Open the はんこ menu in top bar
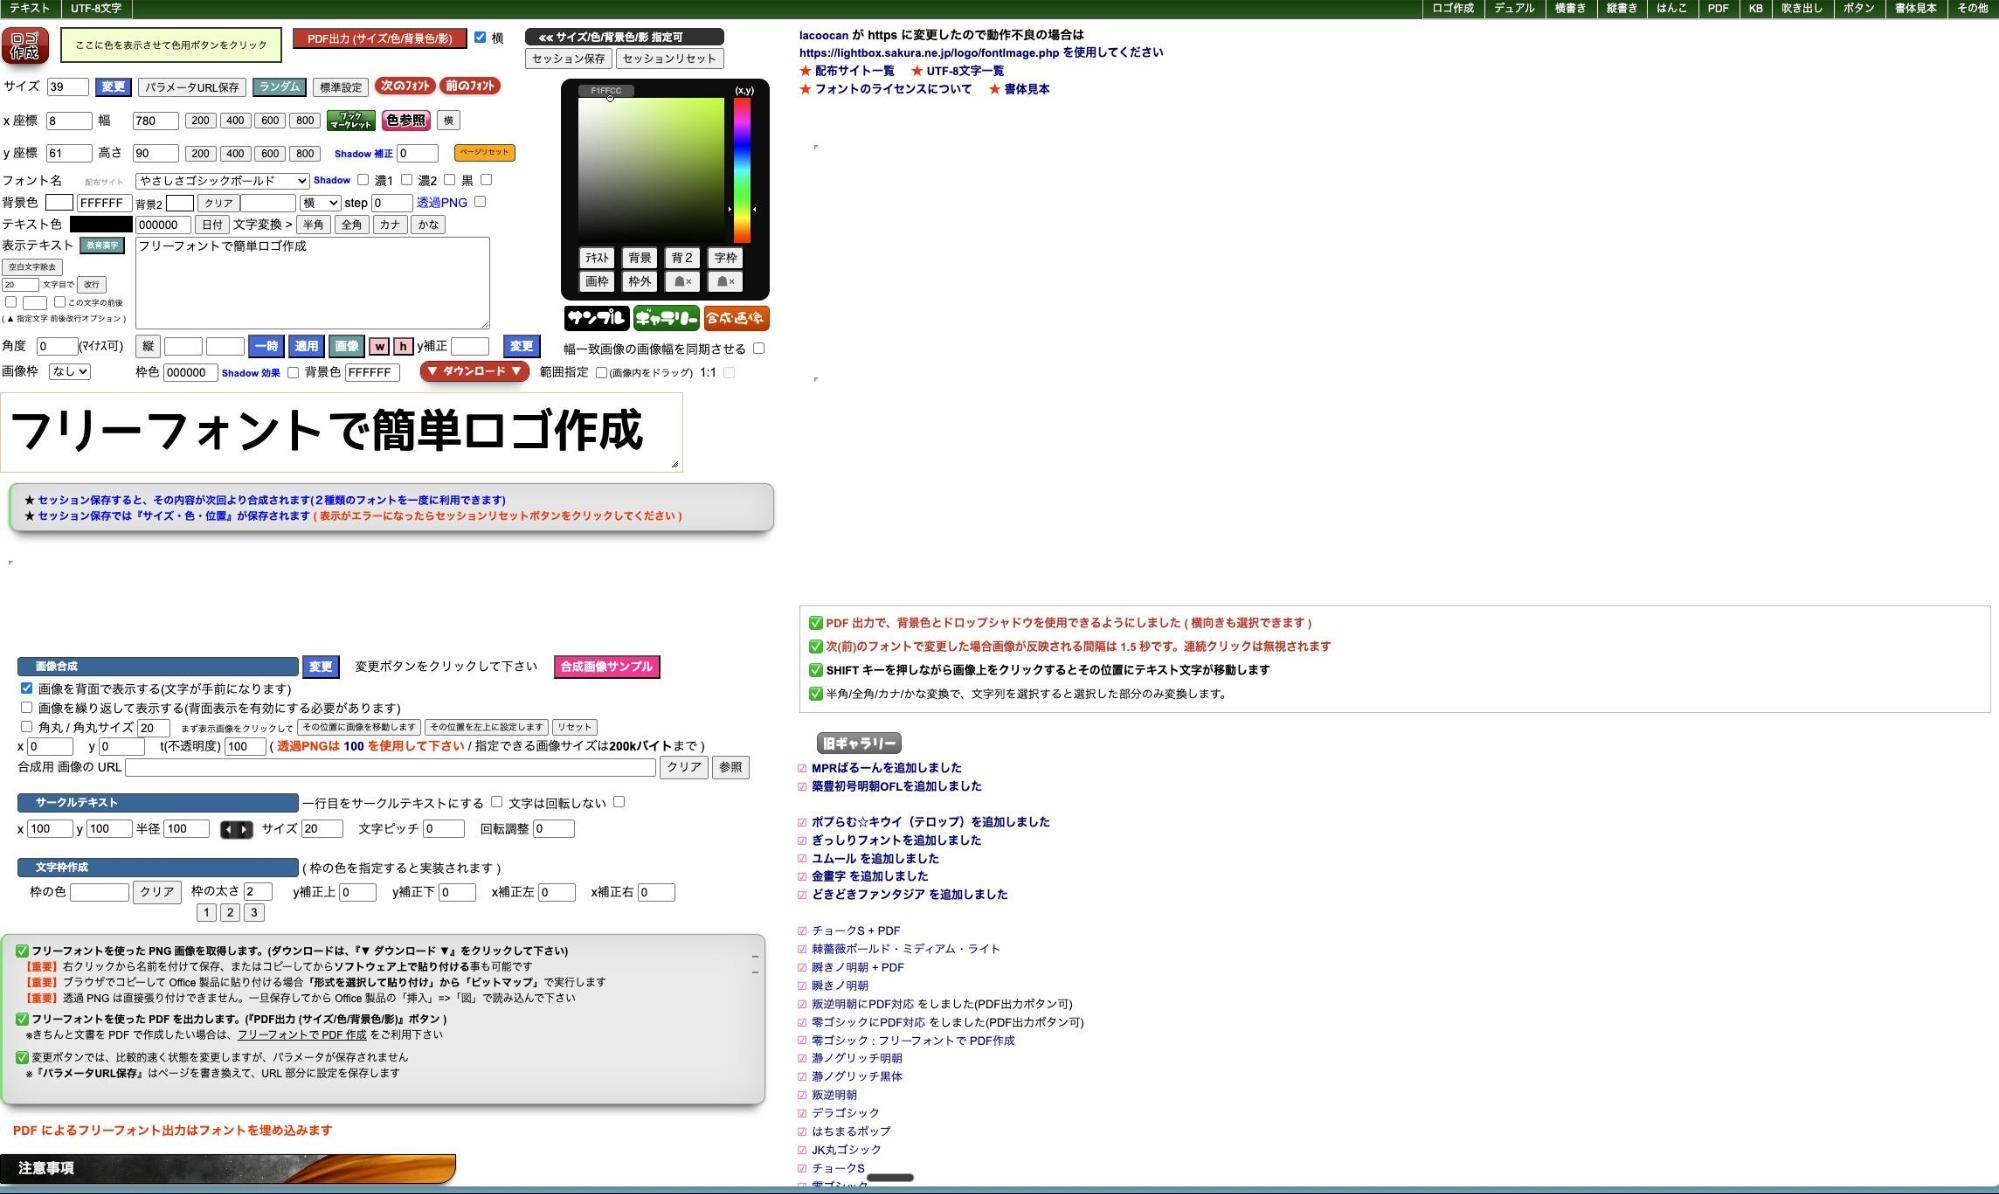 [x=1671, y=8]
